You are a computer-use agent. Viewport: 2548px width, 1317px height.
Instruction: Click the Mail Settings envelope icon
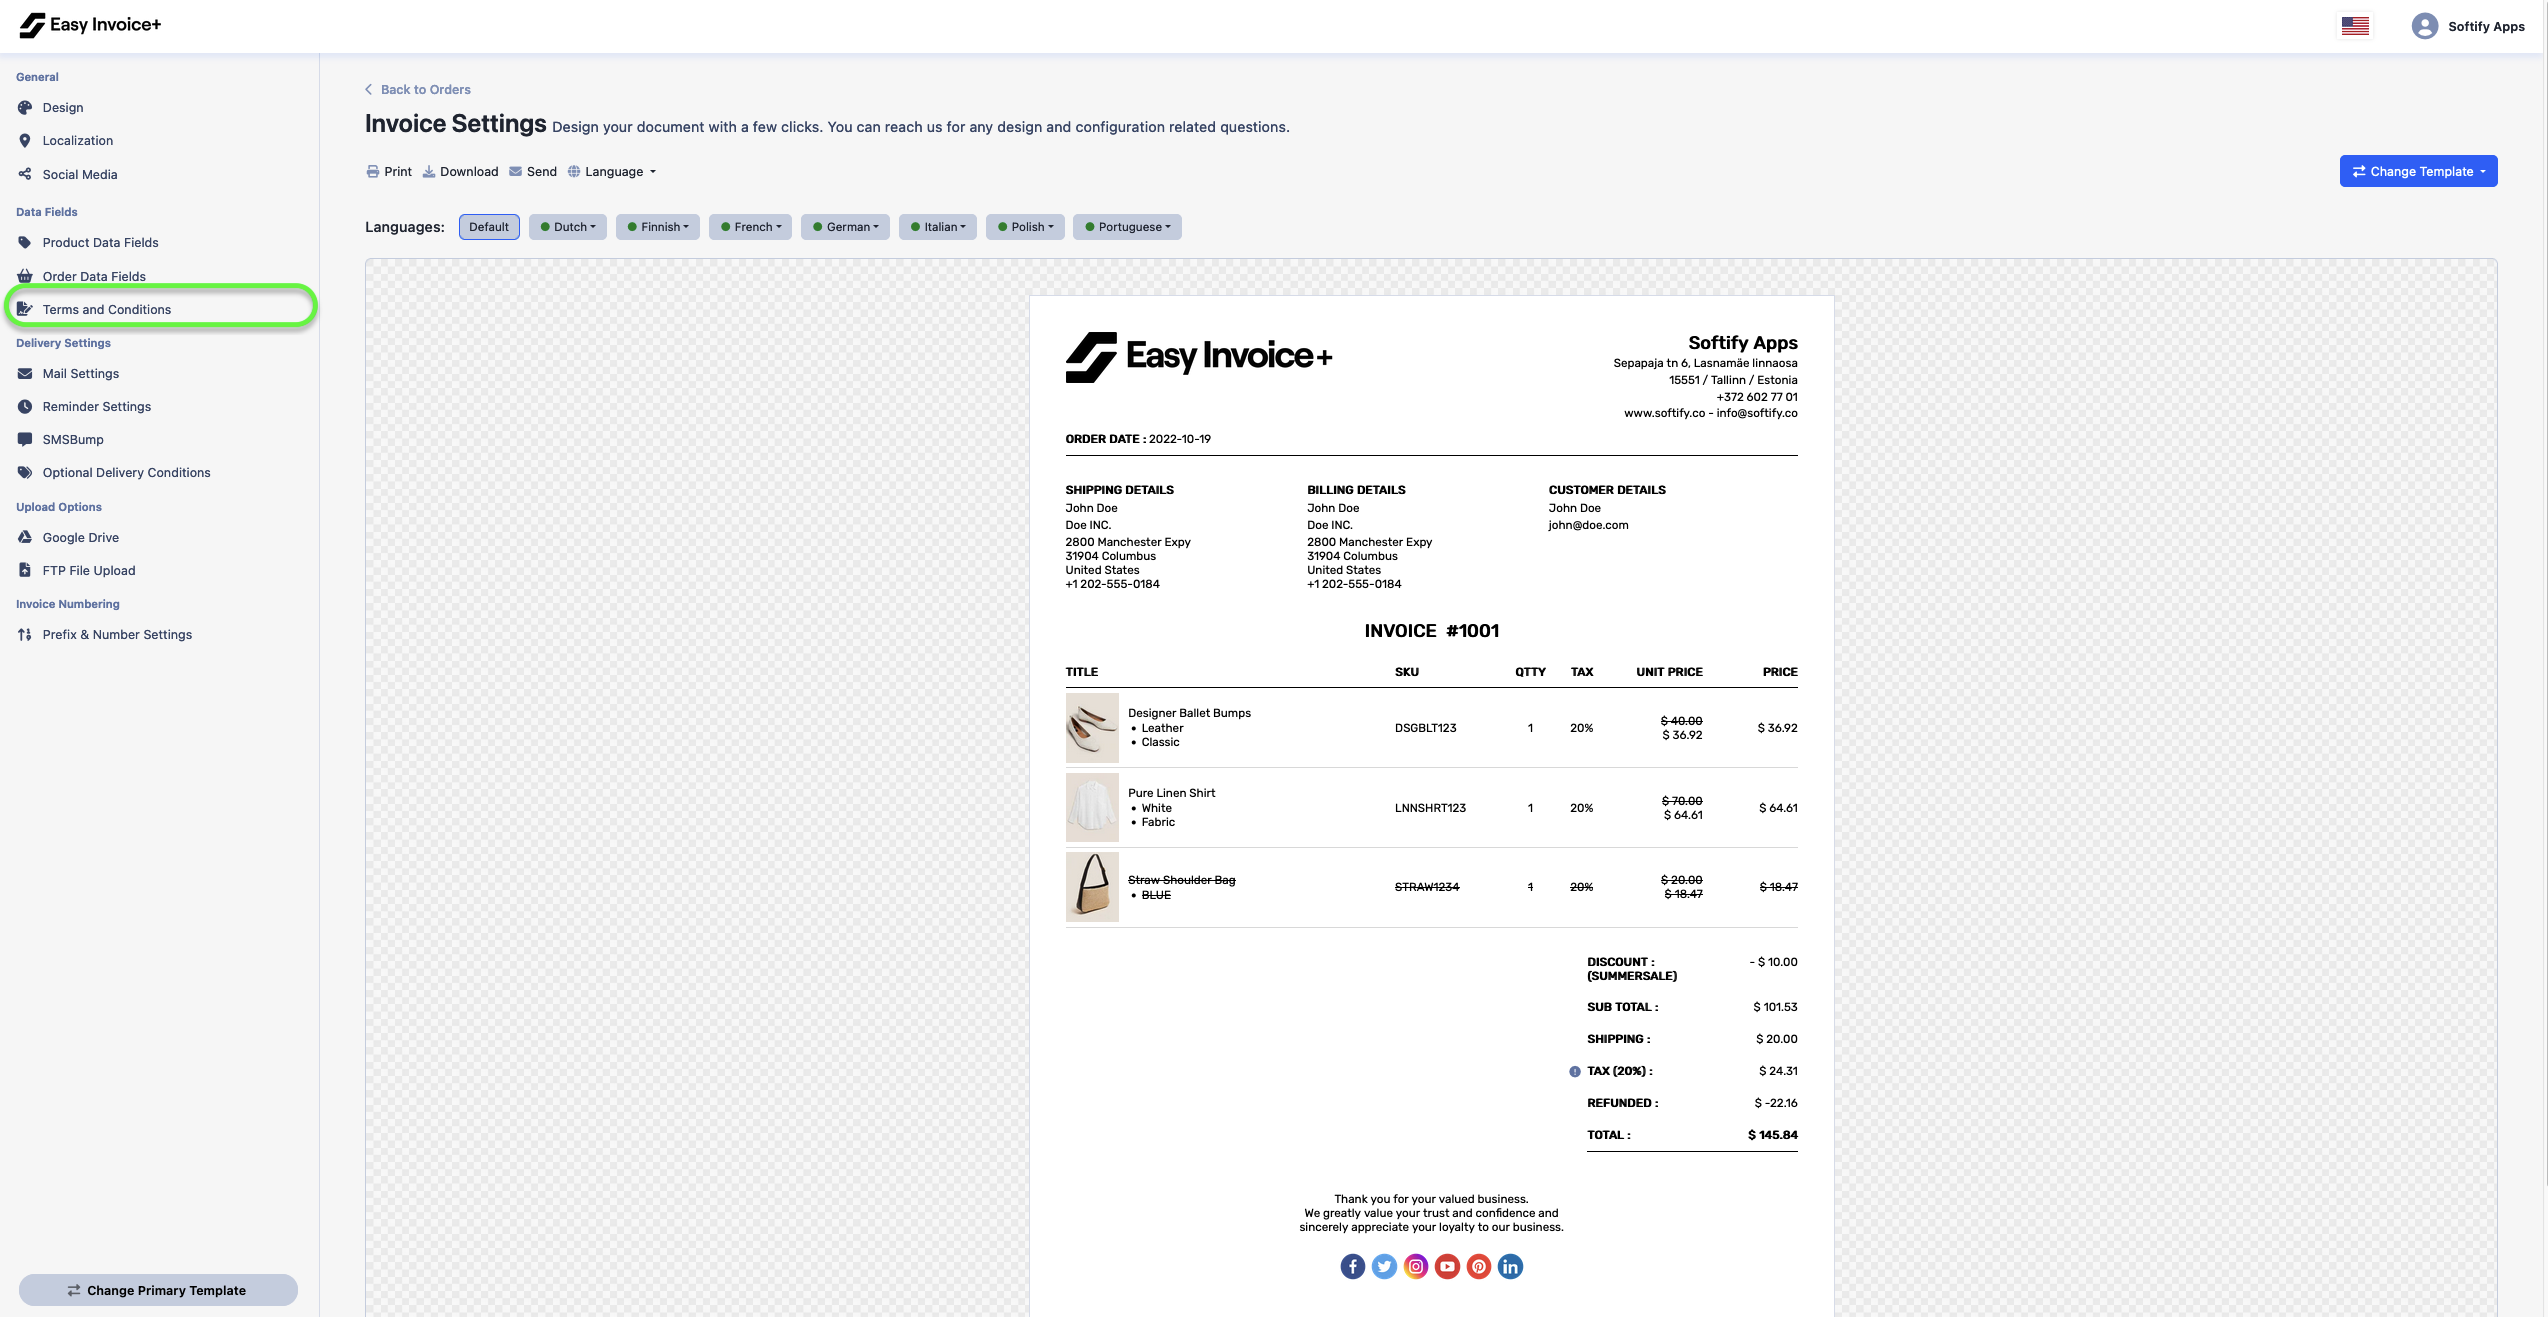point(25,374)
